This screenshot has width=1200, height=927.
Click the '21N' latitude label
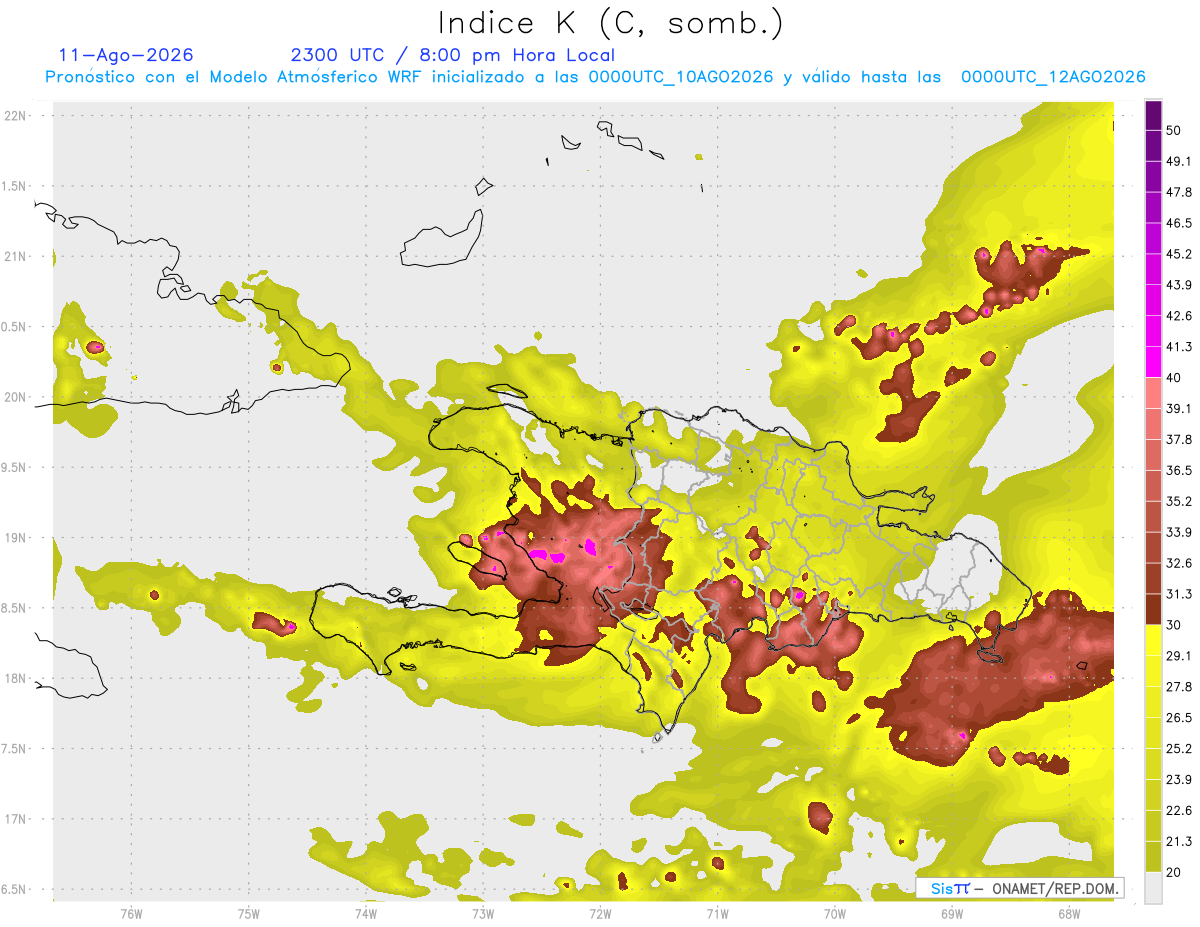click(15, 257)
